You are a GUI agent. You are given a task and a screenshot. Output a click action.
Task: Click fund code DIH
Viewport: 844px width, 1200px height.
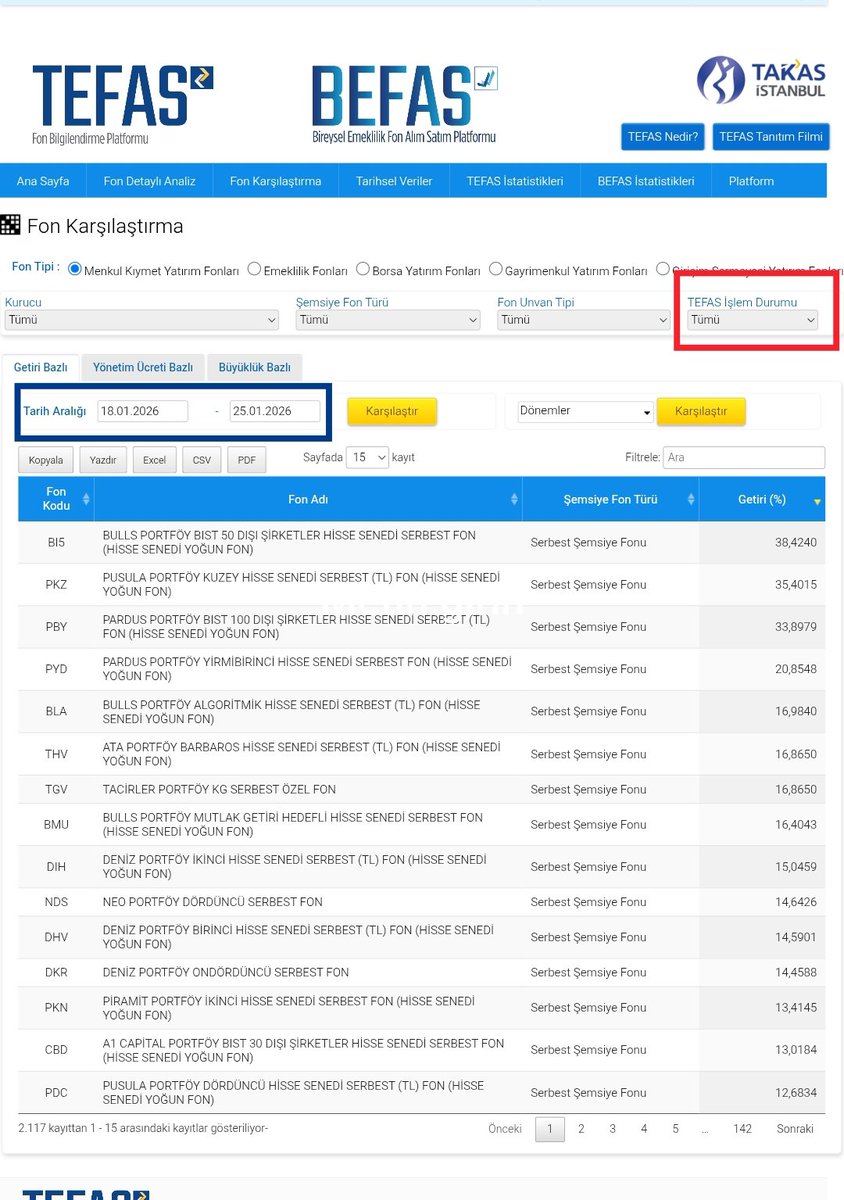pyautogui.click(x=56, y=867)
